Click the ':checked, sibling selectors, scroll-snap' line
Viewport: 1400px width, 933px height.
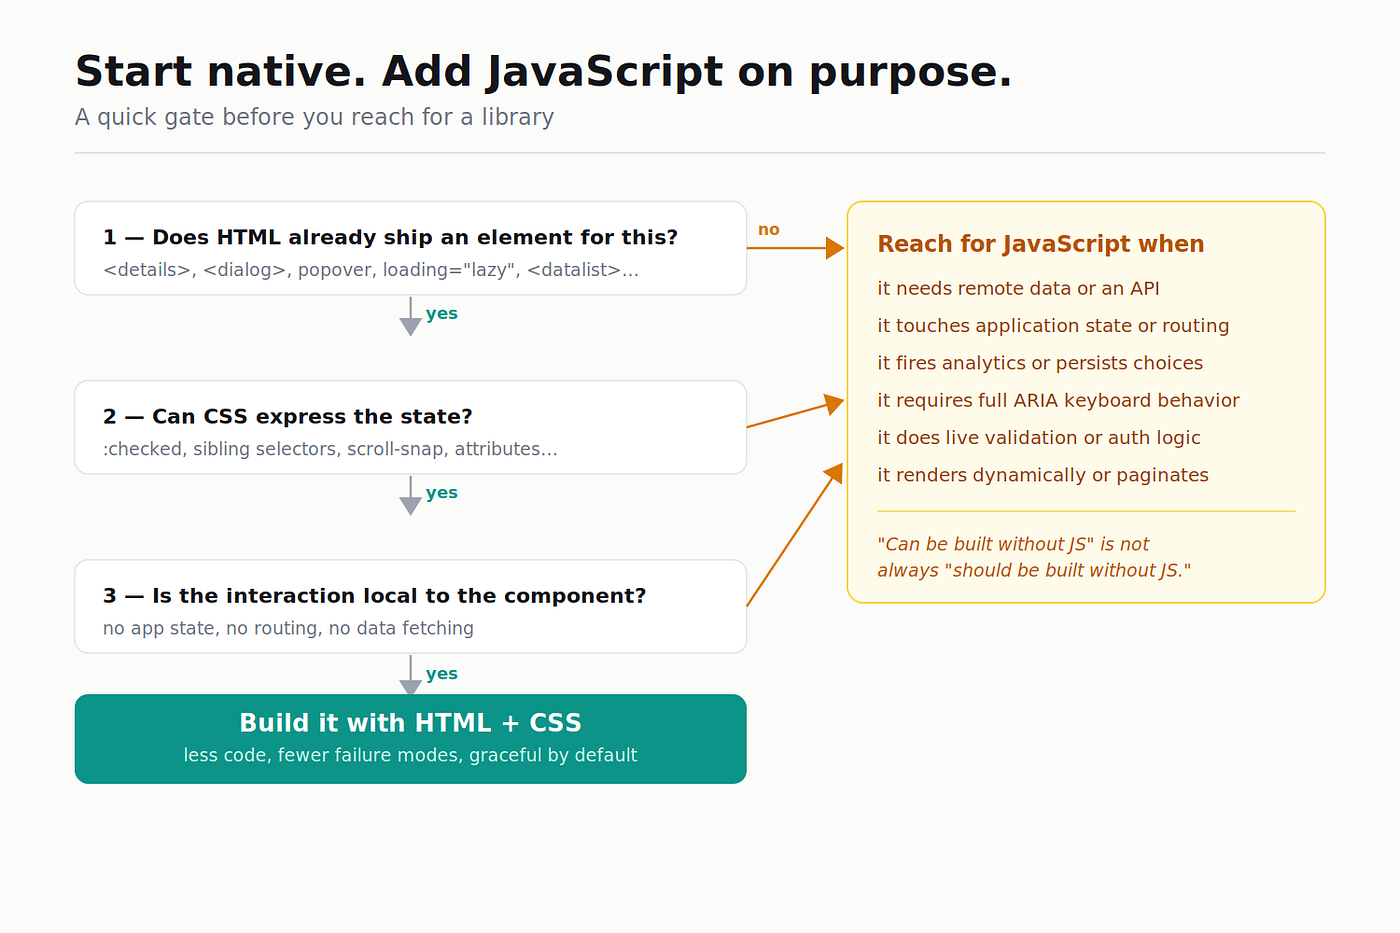pos(330,449)
